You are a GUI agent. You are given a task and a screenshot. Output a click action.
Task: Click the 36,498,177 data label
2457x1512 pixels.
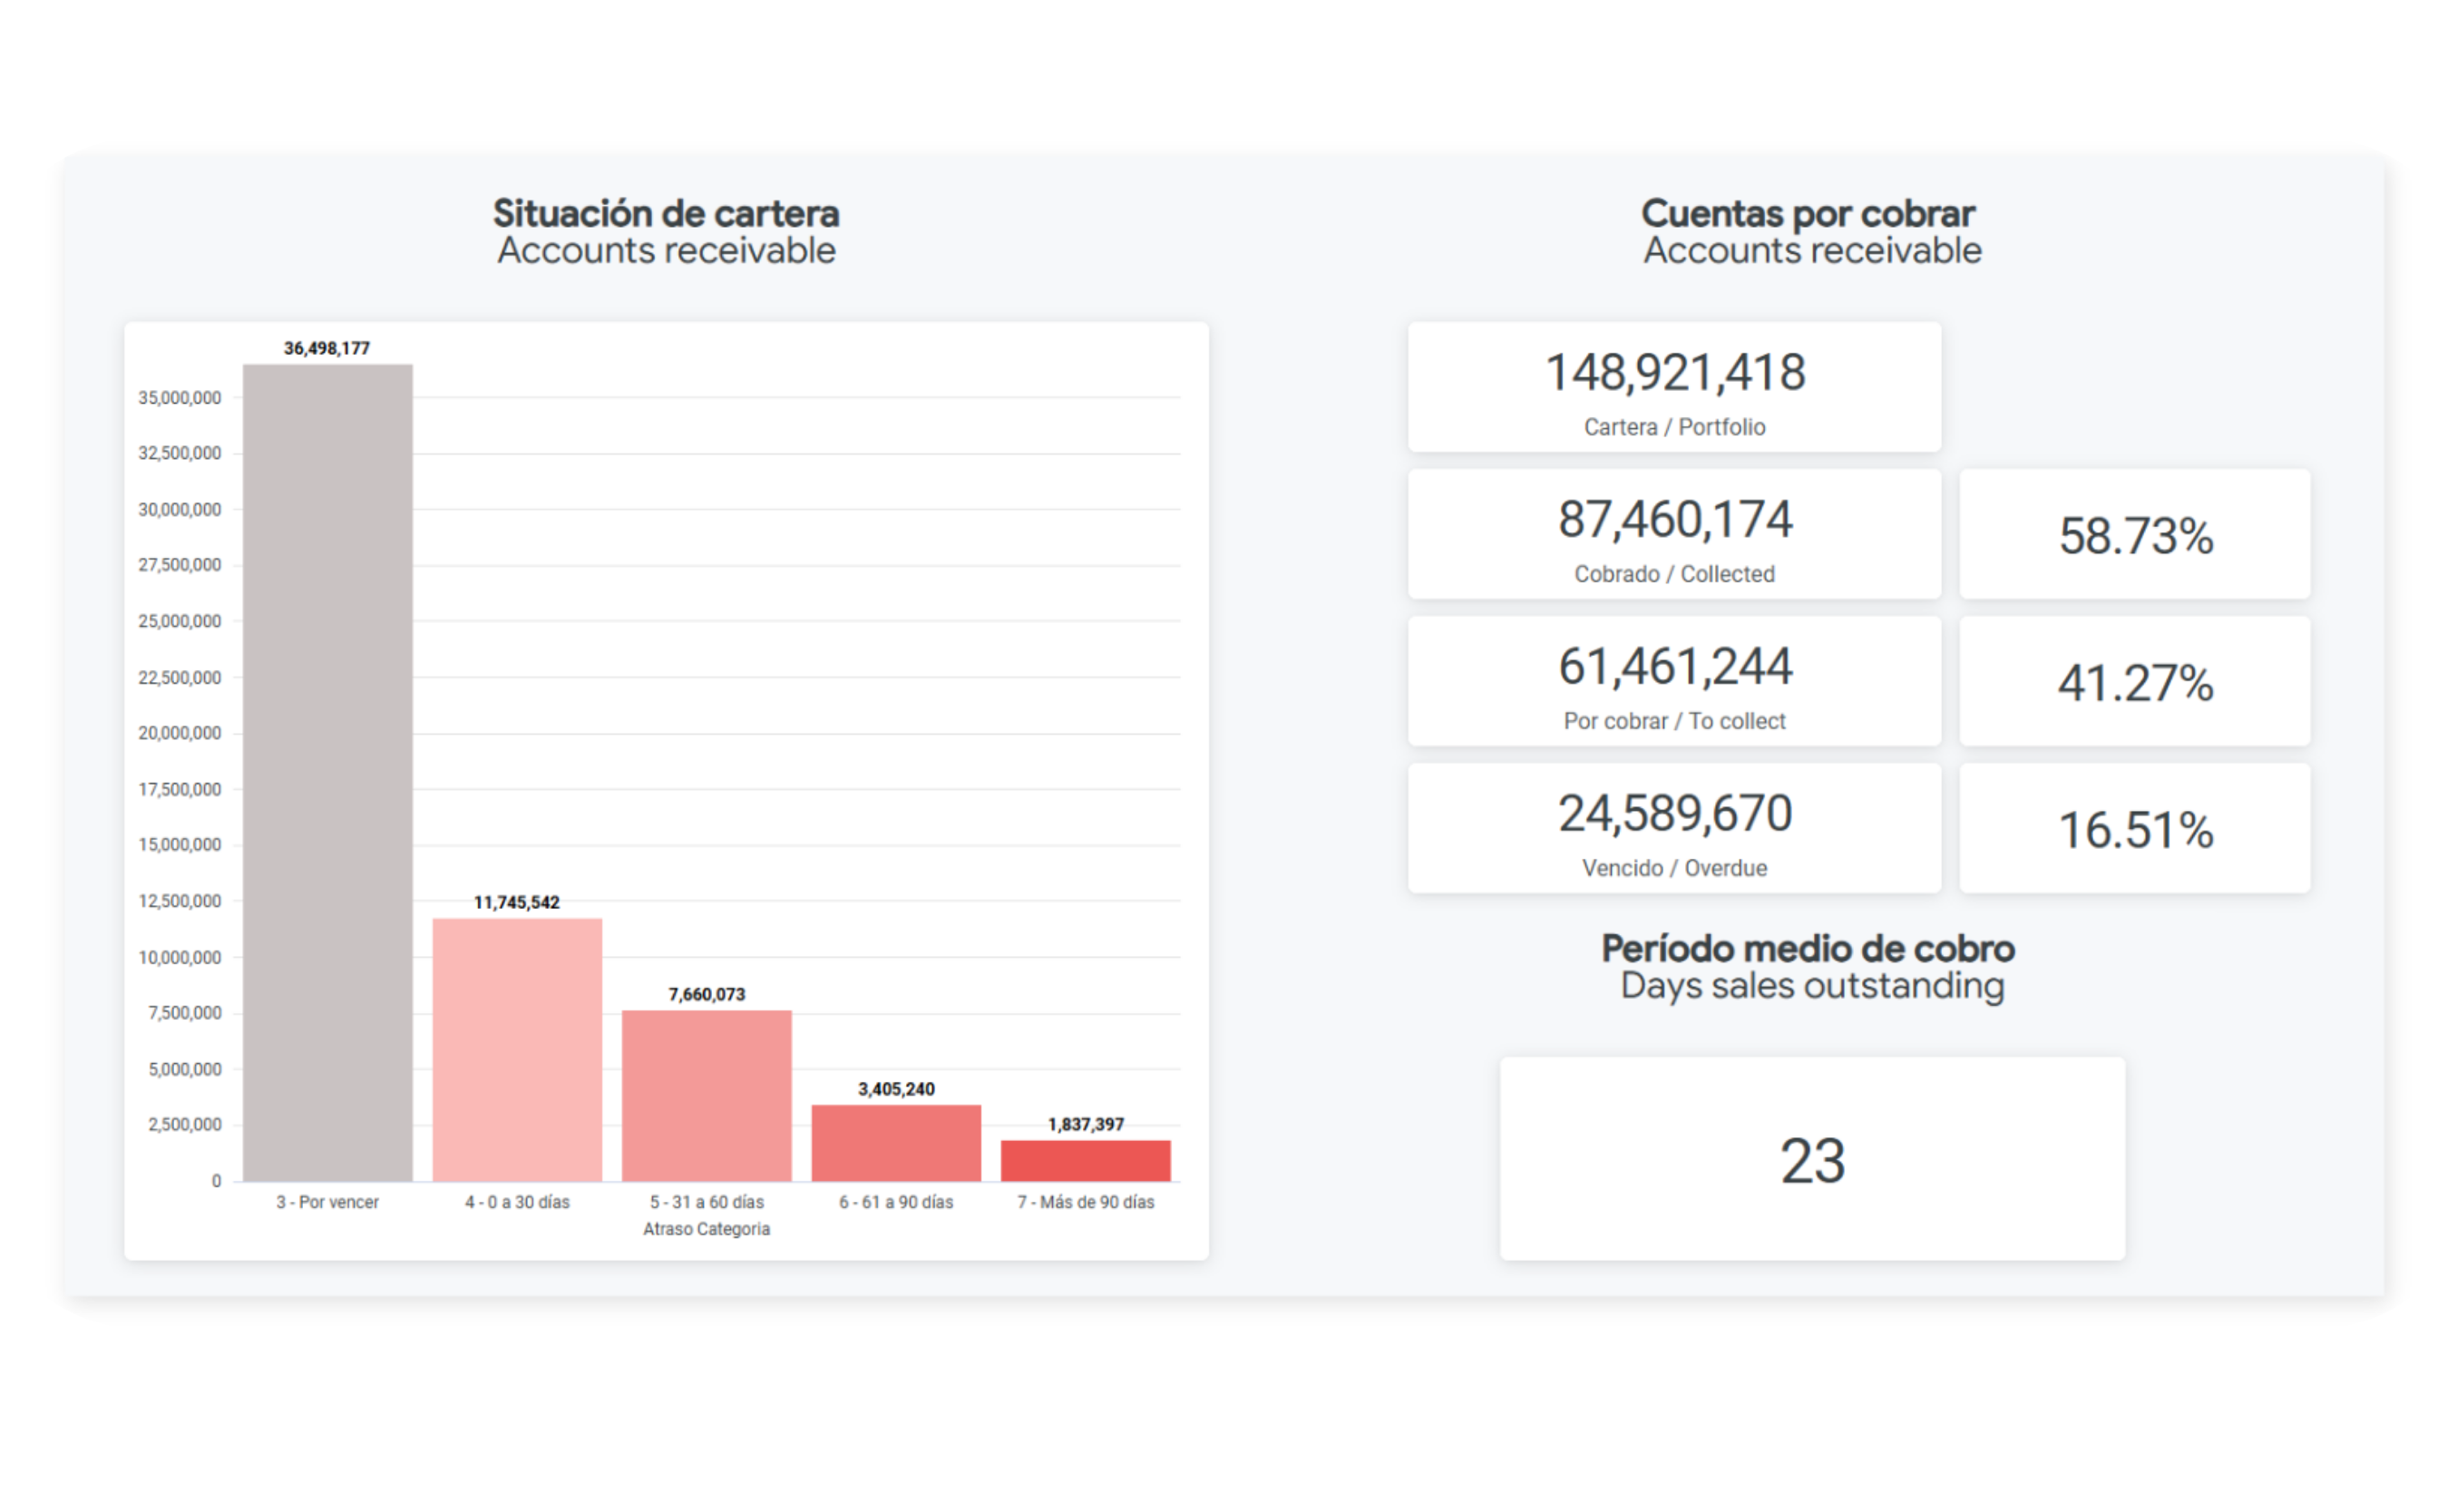pyautogui.click(x=327, y=348)
